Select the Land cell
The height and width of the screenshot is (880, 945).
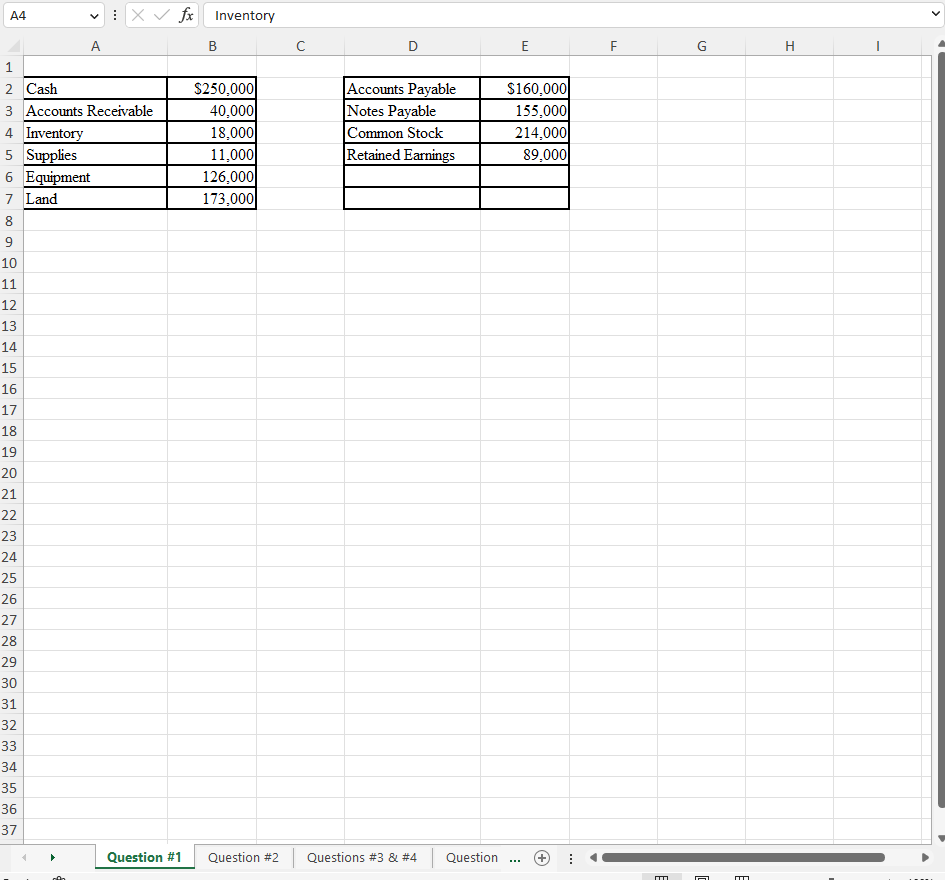(x=95, y=199)
